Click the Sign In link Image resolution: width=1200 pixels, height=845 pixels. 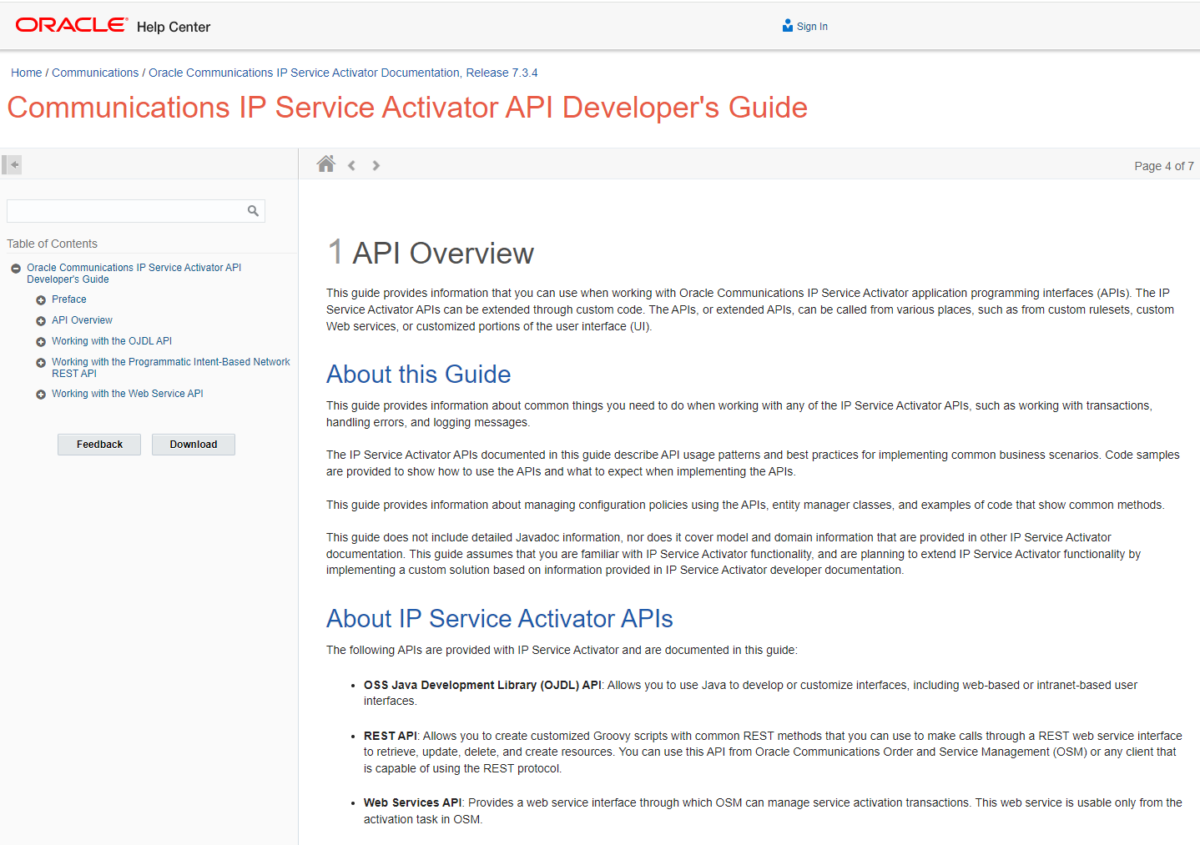pyautogui.click(x=812, y=27)
